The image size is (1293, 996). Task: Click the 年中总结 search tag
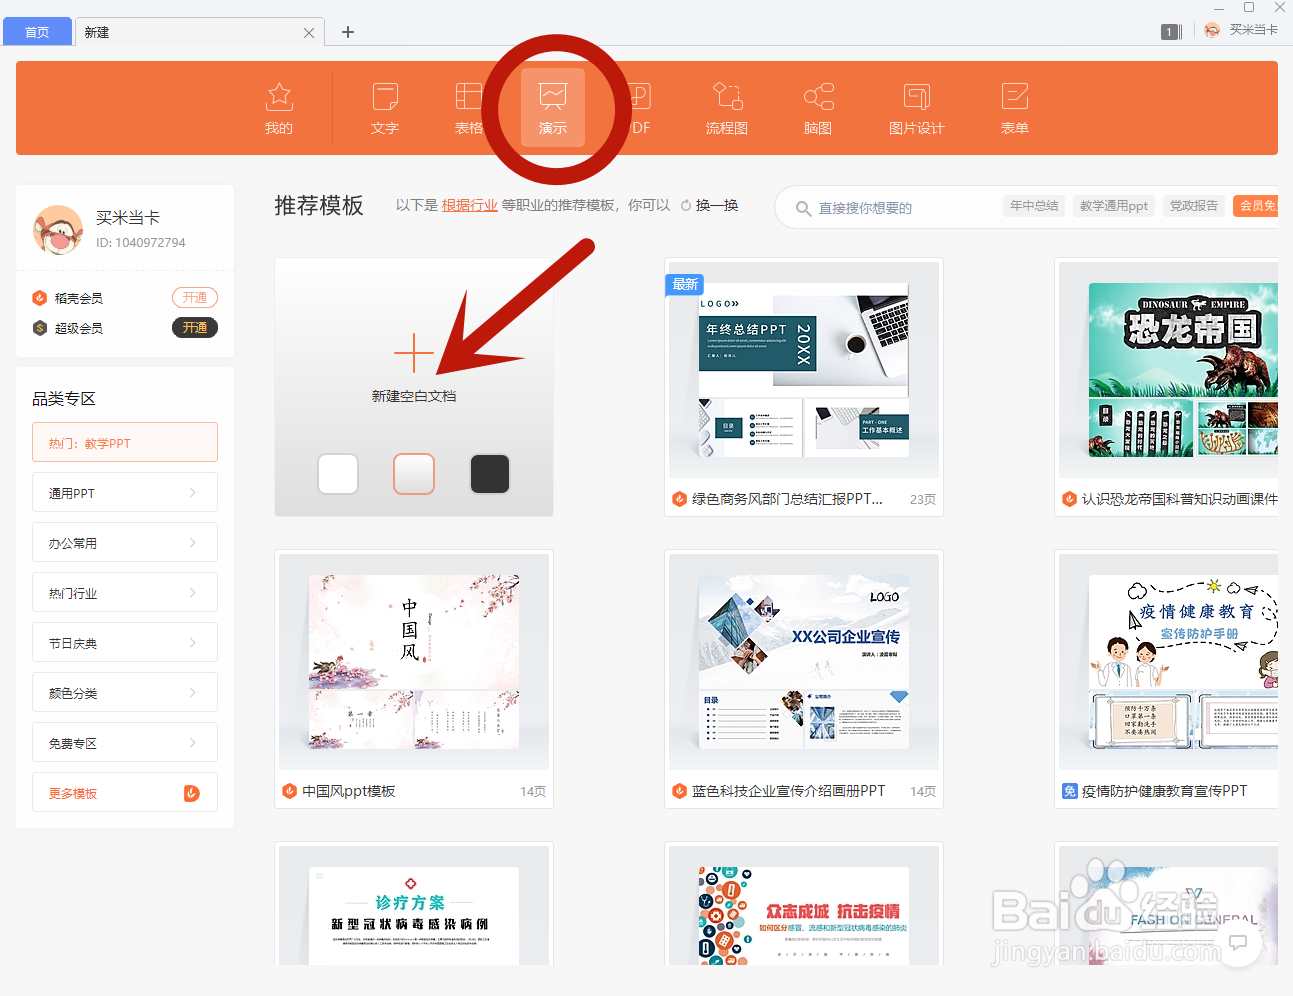[x=1034, y=206]
